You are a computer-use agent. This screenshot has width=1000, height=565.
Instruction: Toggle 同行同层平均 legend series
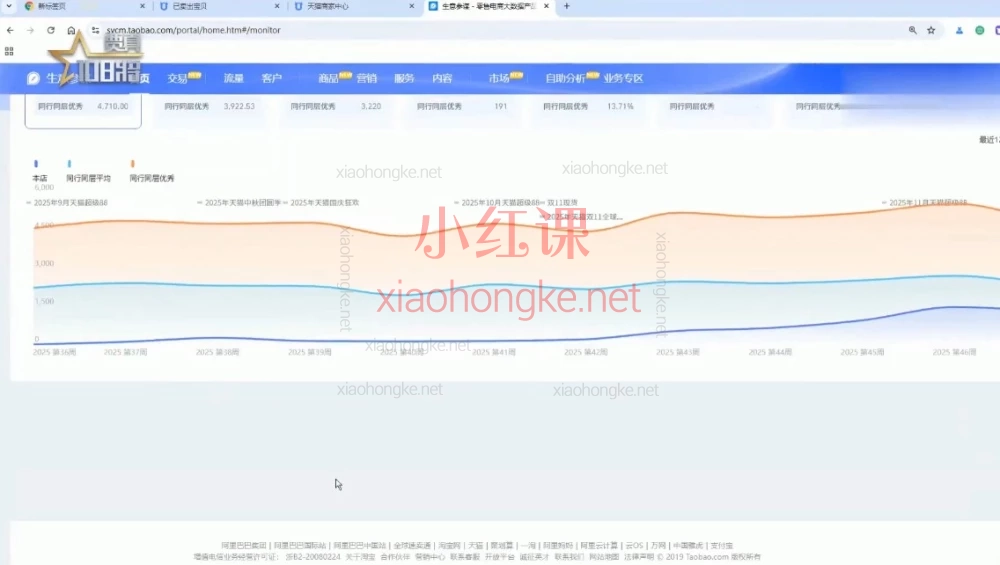[88, 172]
